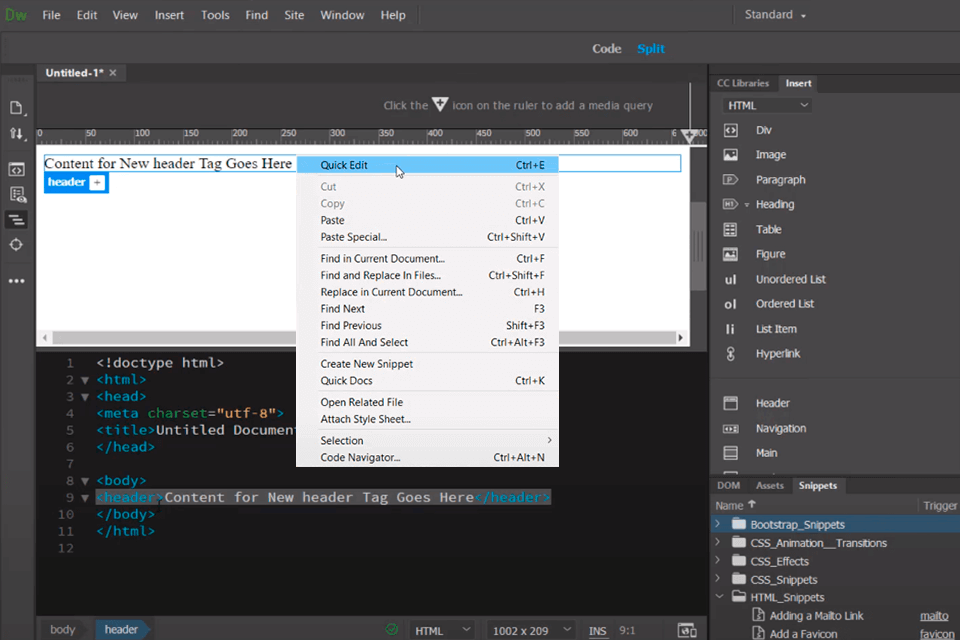Insert a Figure element
This screenshot has width=960, height=640.
(770, 254)
